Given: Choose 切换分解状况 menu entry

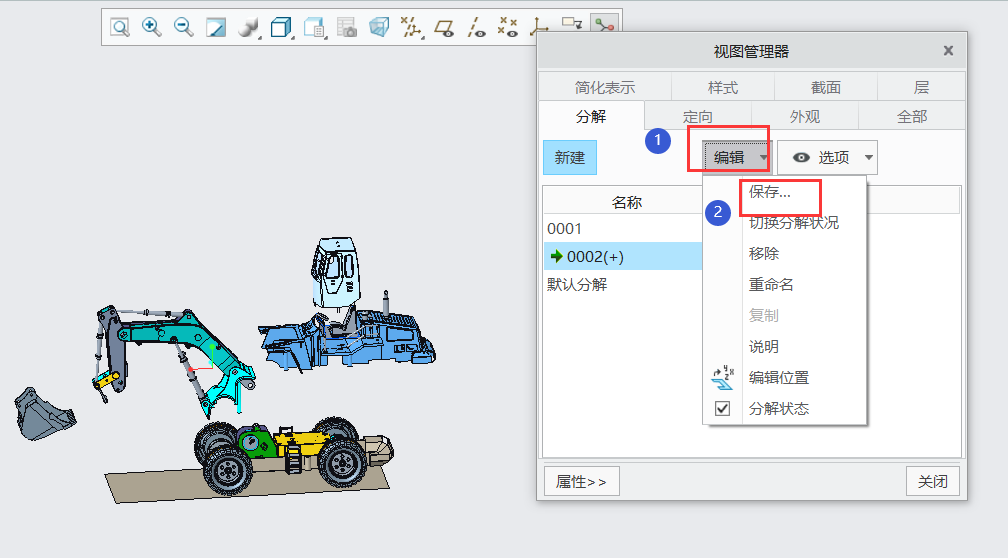Looking at the screenshot, I should (794, 223).
